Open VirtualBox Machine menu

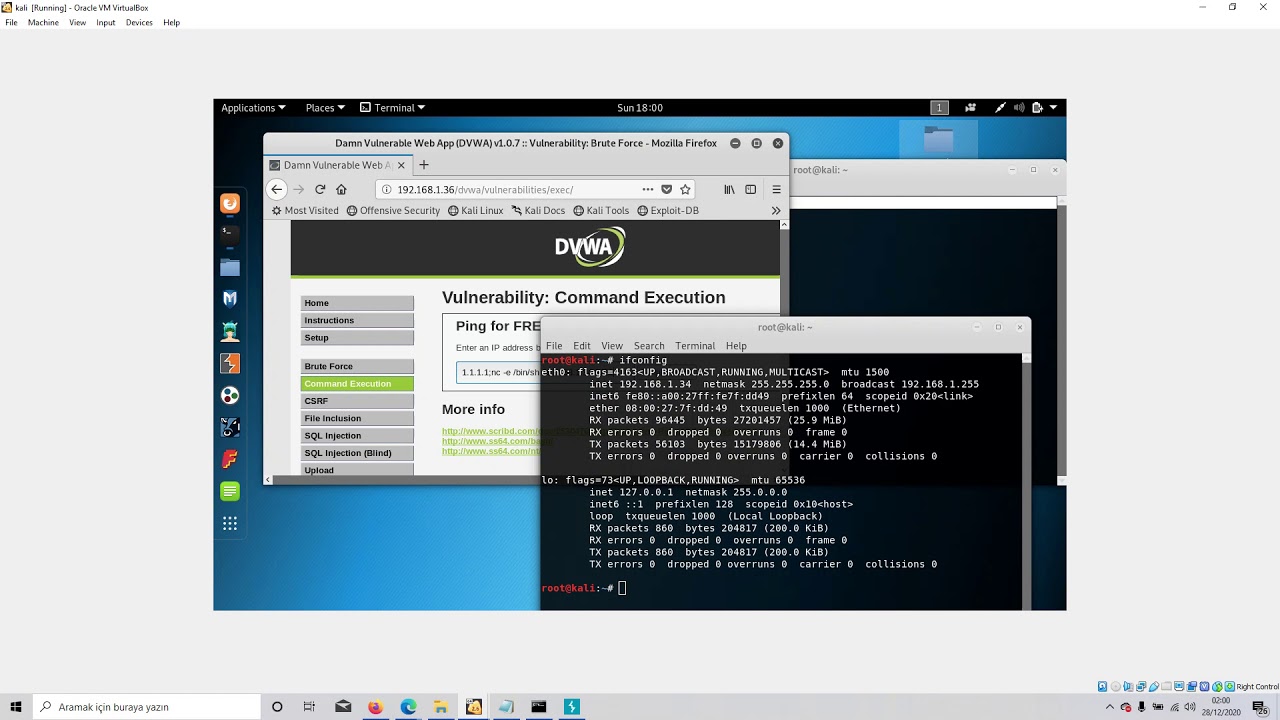click(43, 22)
